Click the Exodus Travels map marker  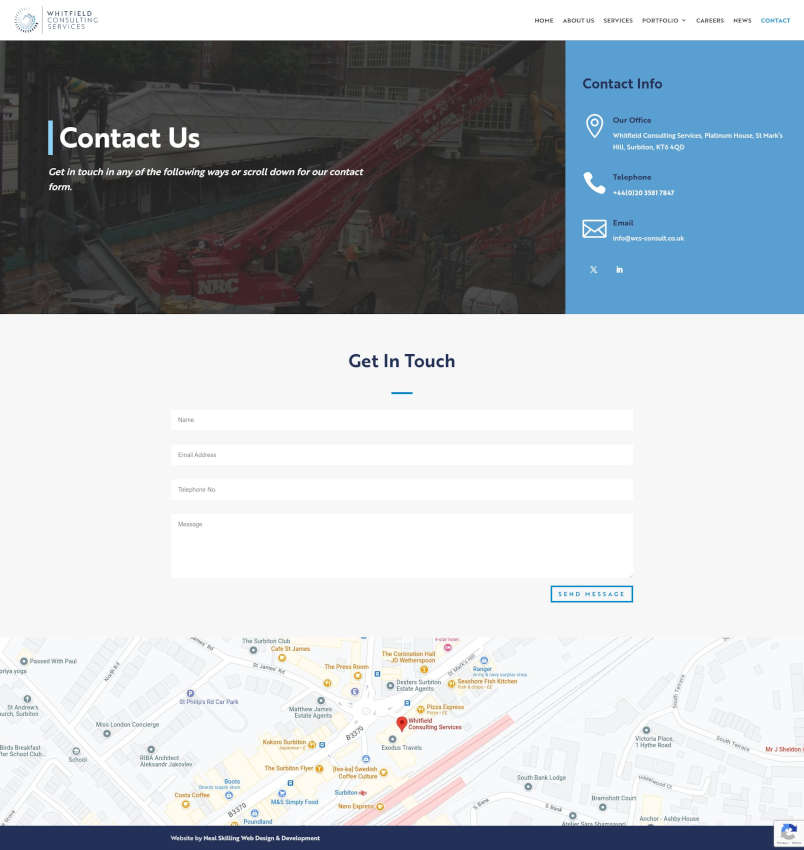[393, 739]
